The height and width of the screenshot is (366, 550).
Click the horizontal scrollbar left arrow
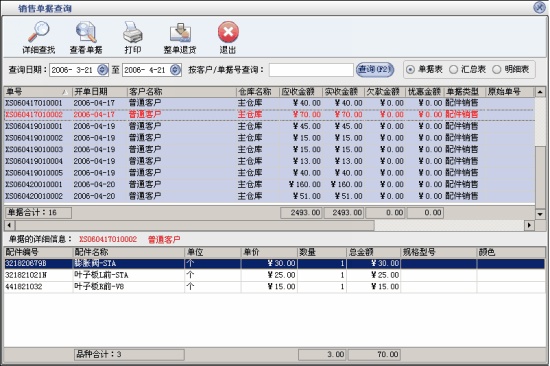(9, 225)
